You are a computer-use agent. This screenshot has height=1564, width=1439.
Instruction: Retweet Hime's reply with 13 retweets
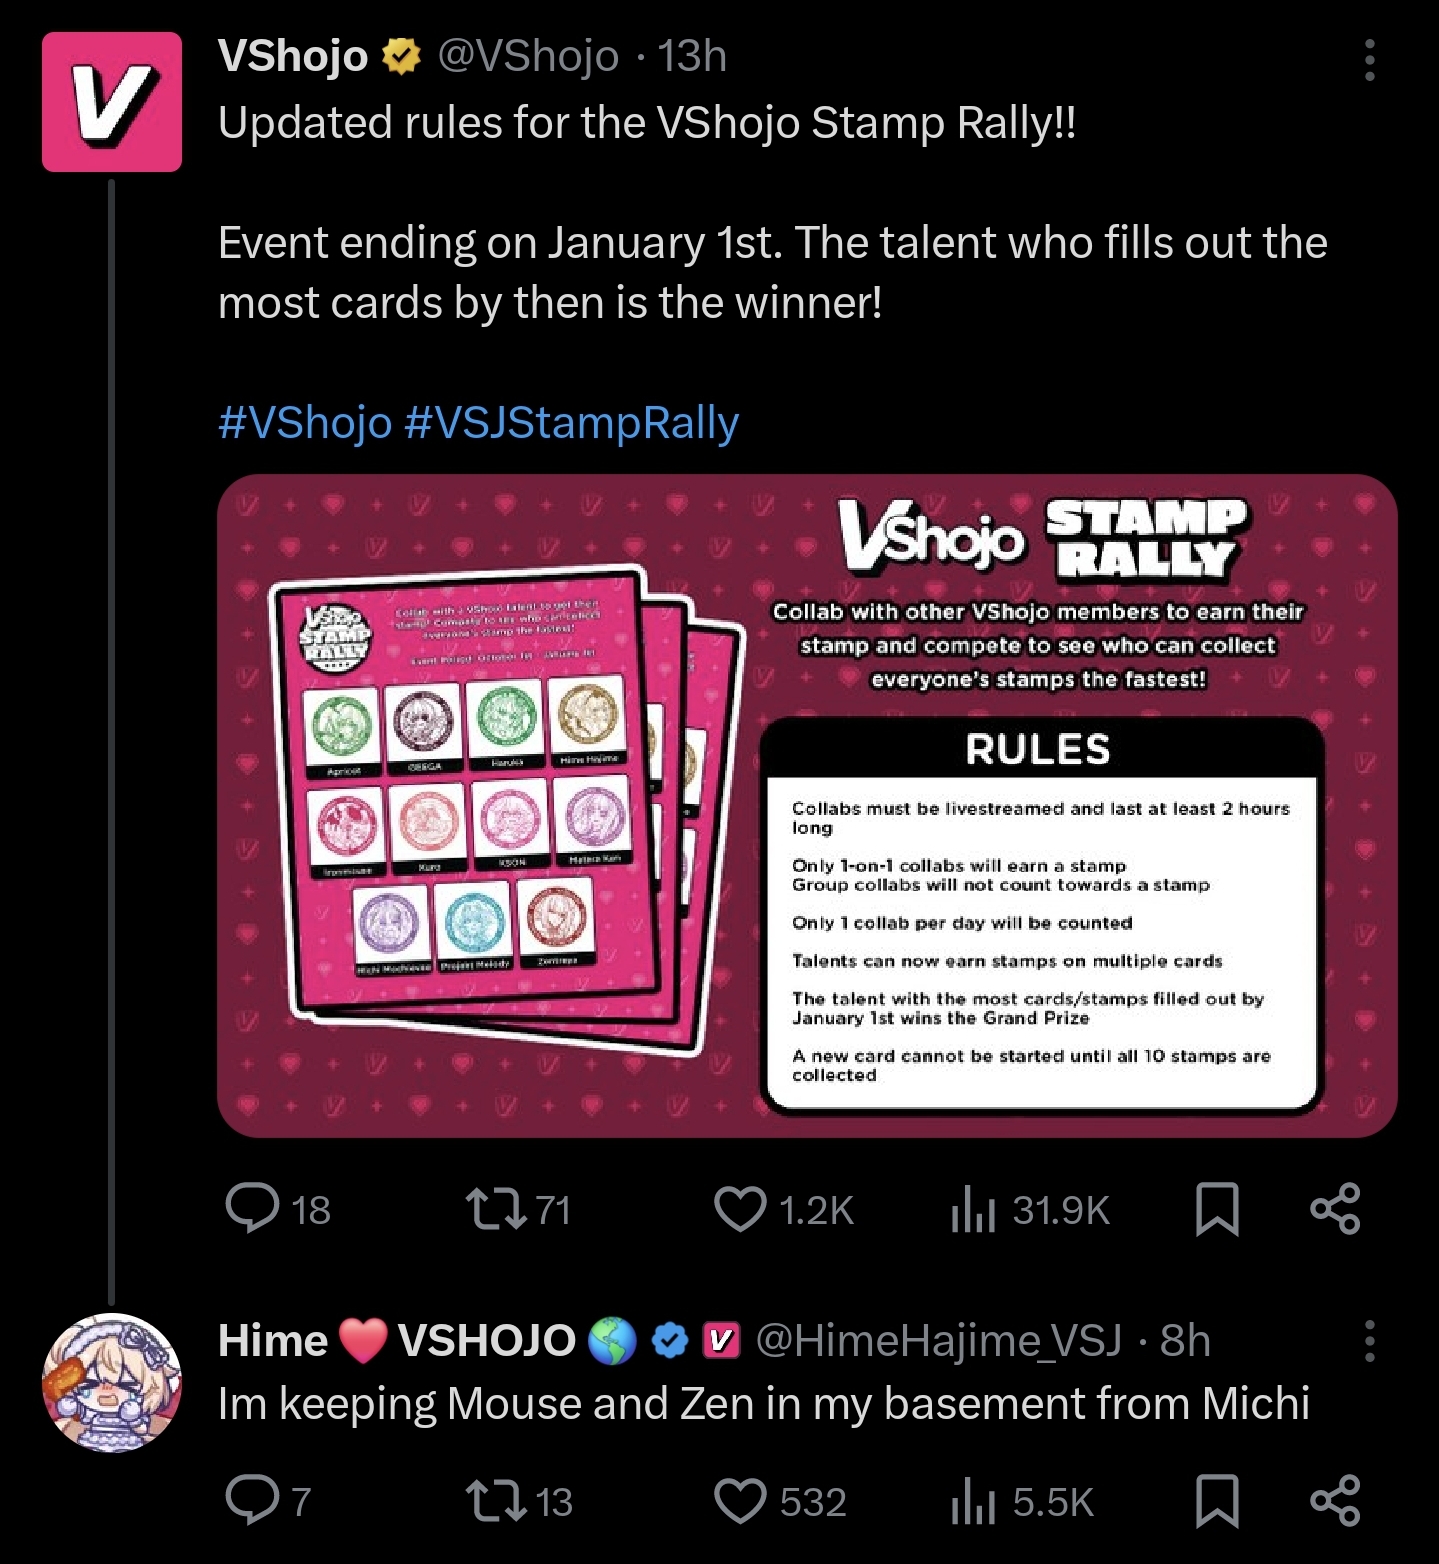tap(520, 1501)
